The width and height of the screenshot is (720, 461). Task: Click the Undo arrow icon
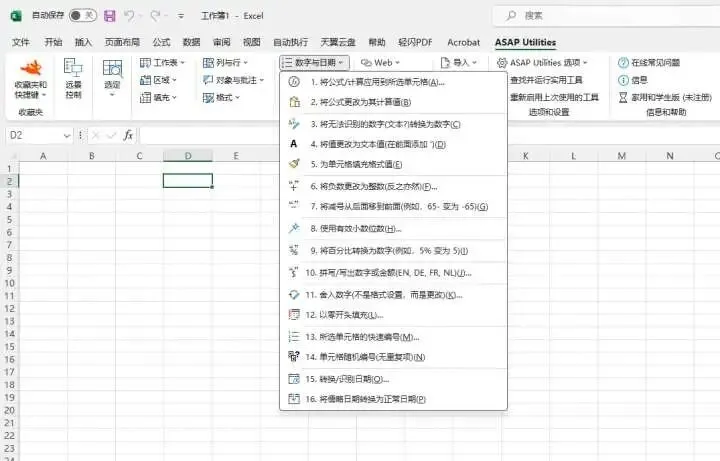129,16
